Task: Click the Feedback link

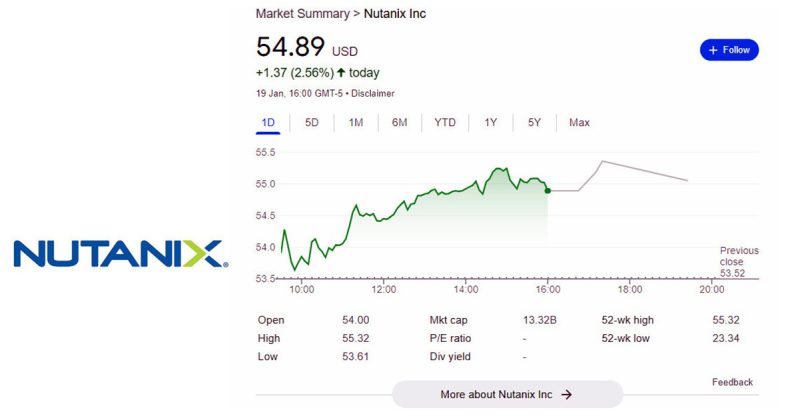Action: 732,382
